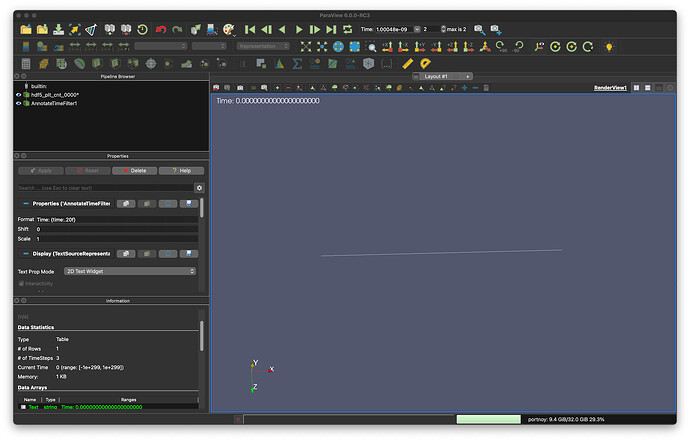Toggle animation loop
Screen dimensions: 690x440
click(x=348, y=29)
